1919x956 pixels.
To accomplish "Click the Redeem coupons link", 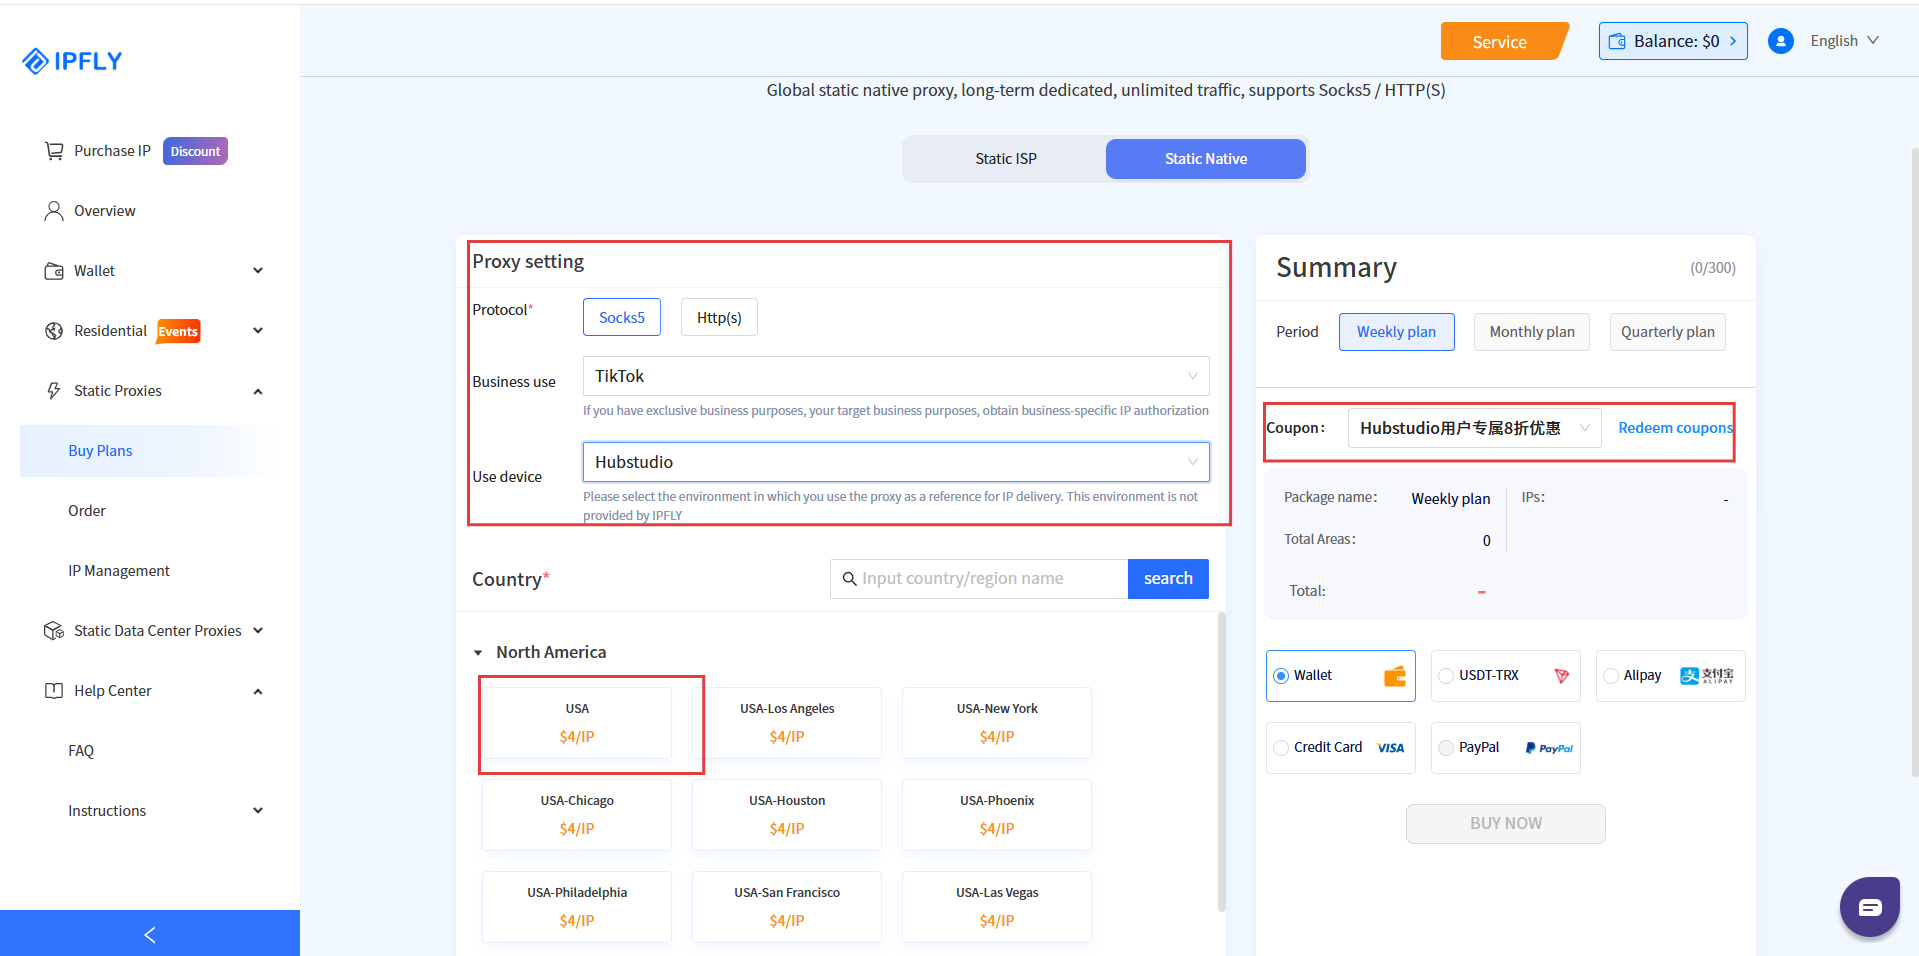I will (1675, 428).
